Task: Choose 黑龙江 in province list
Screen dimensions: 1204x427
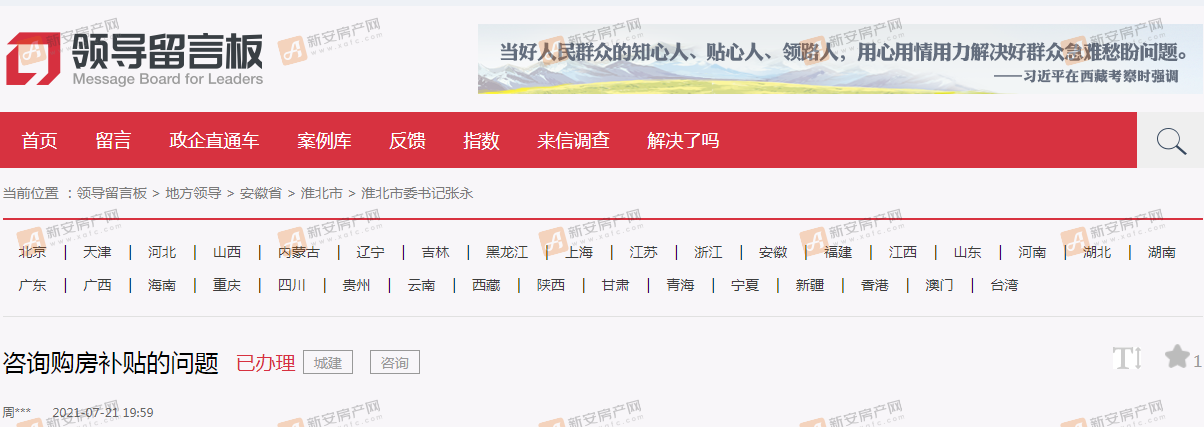Action: 507,252
